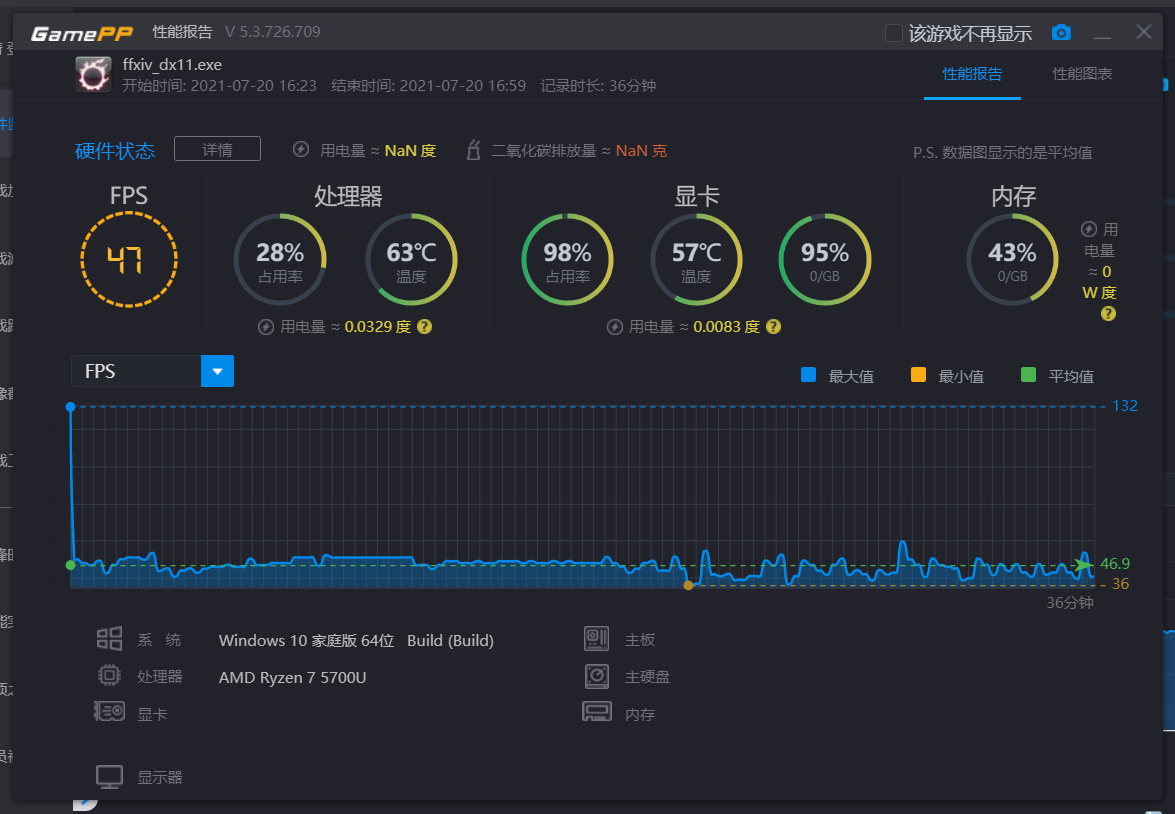
Task: Click the CO2 bottle icon beside 二氧化碳排放量
Action: click(x=473, y=149)
